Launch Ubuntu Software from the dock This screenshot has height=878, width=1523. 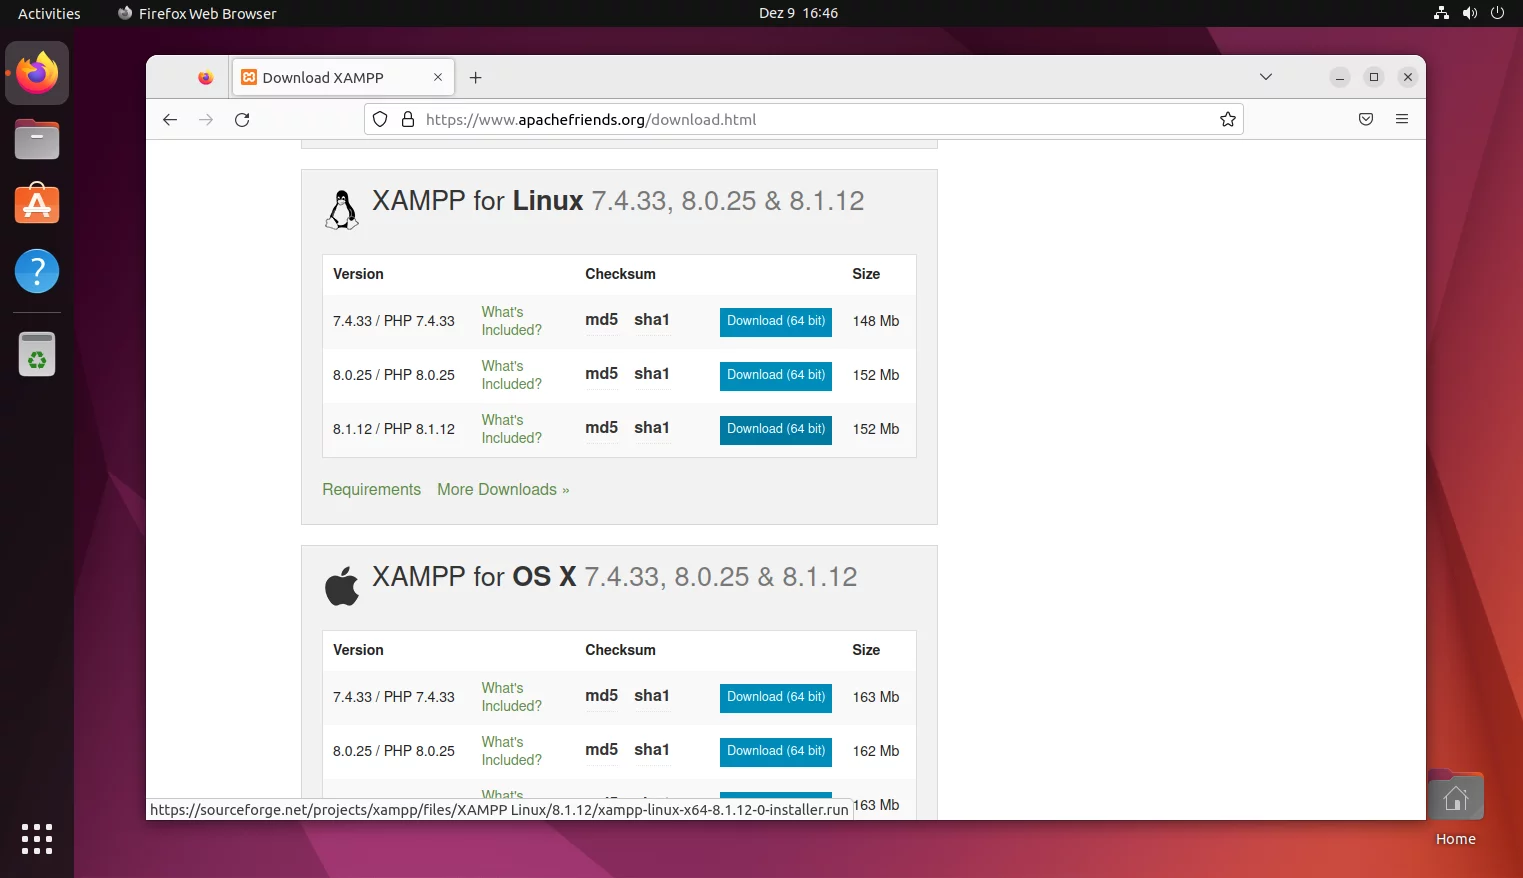click(x=37, y=204)
